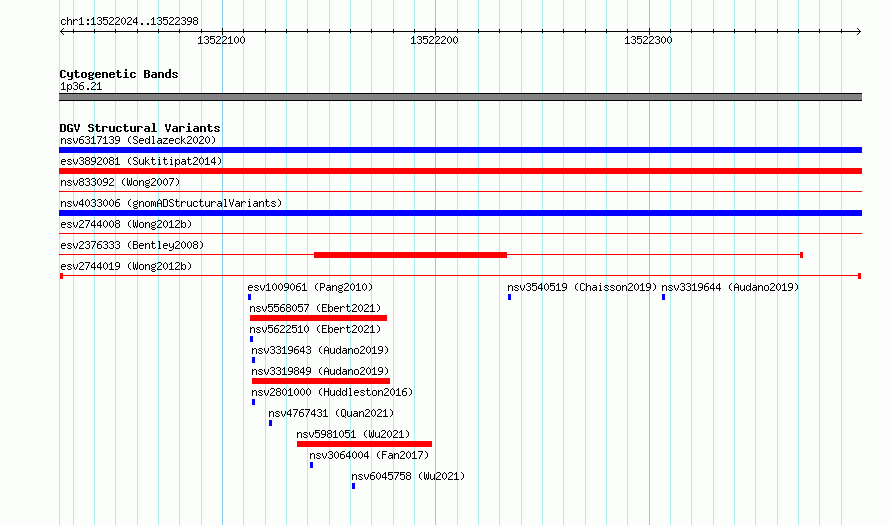Open esv3892081 (Suktitipat2014) variant label

click(x=141, y=161)
